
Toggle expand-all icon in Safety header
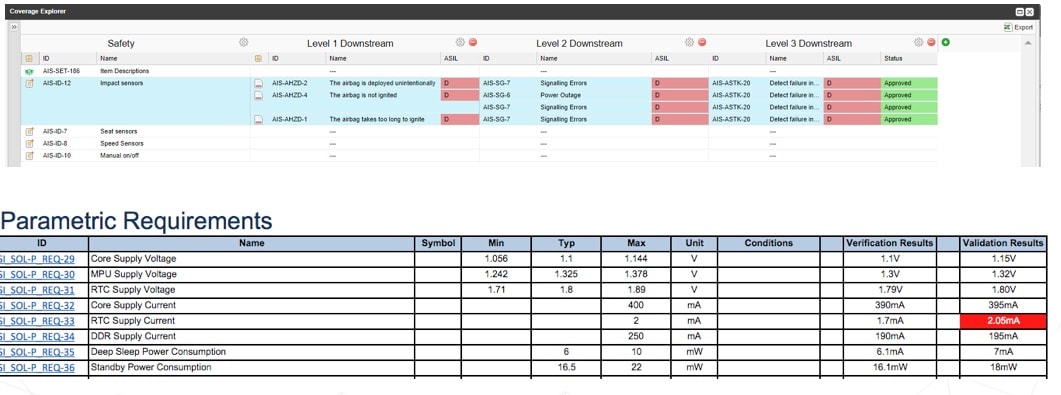pyautogui.click(x=29, y=59)
